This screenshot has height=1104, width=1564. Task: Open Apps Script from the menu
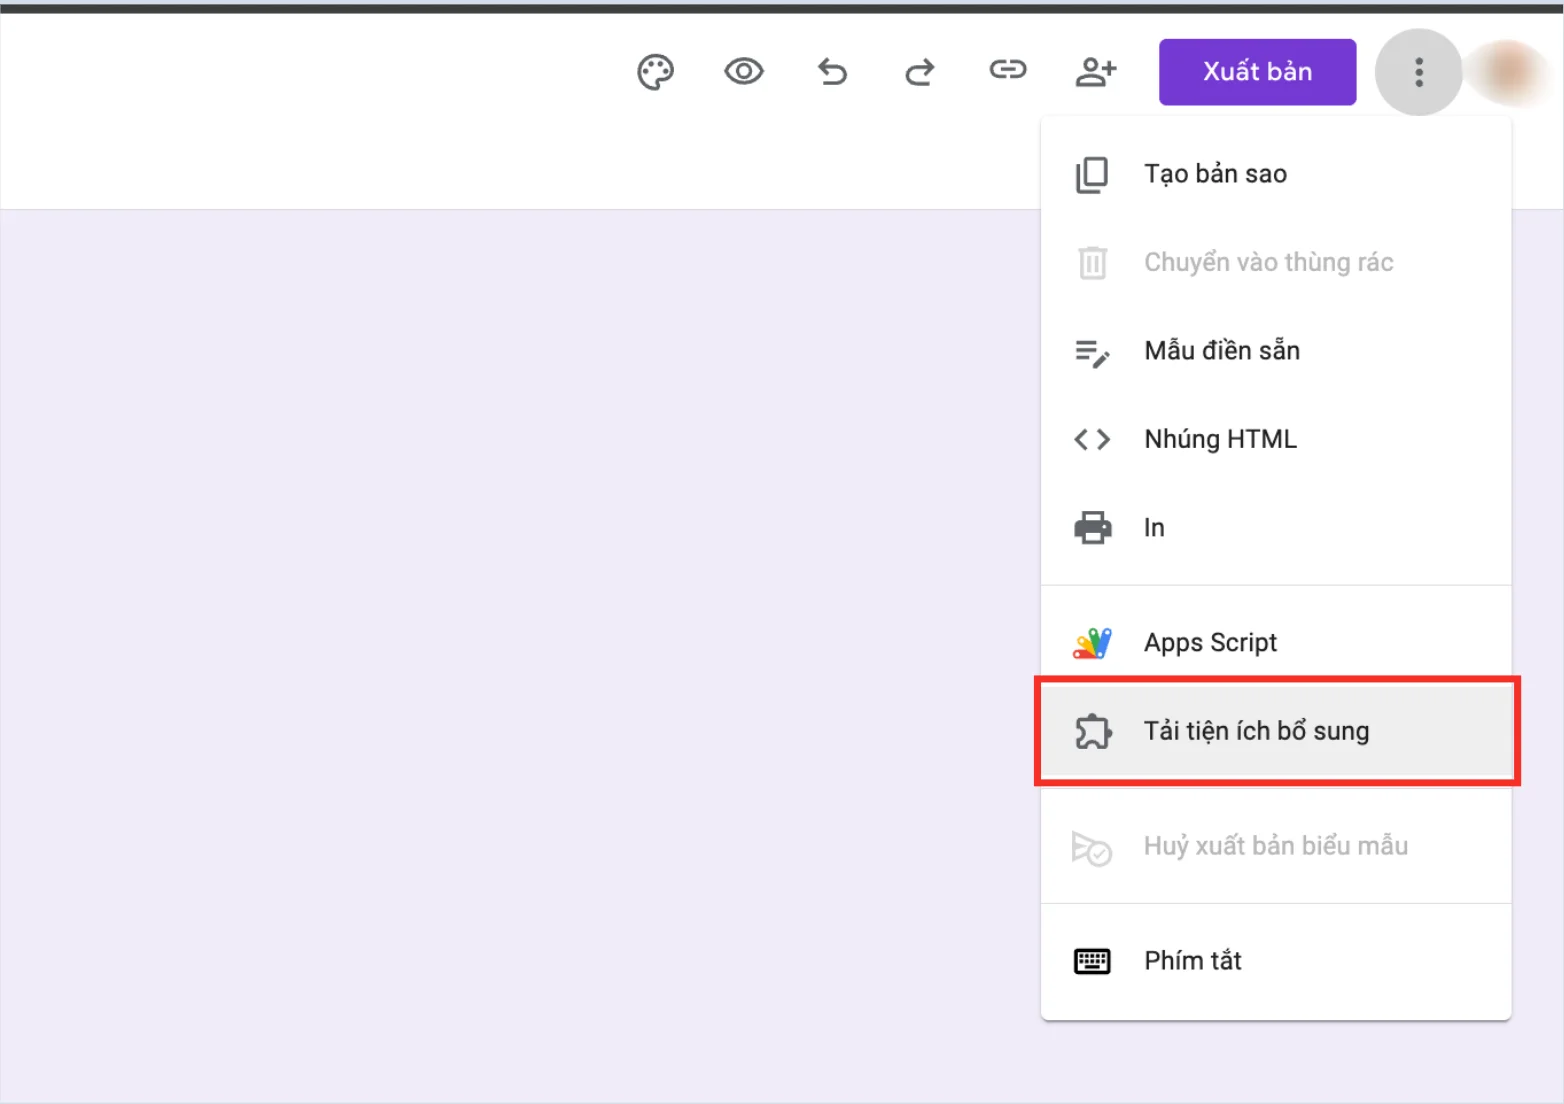tap(1276, 642)
